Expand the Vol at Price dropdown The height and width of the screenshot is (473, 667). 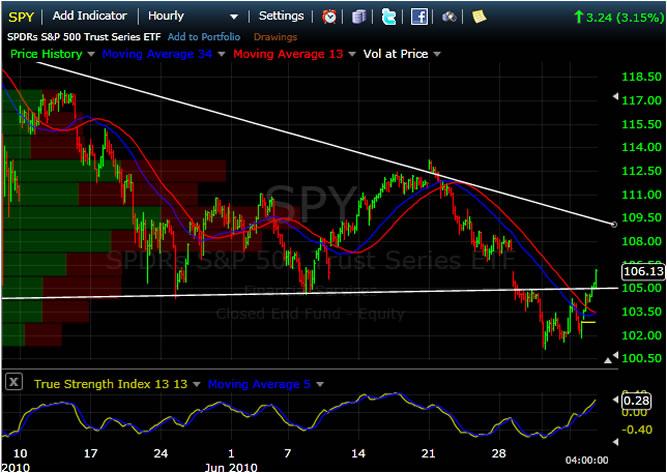437,54
